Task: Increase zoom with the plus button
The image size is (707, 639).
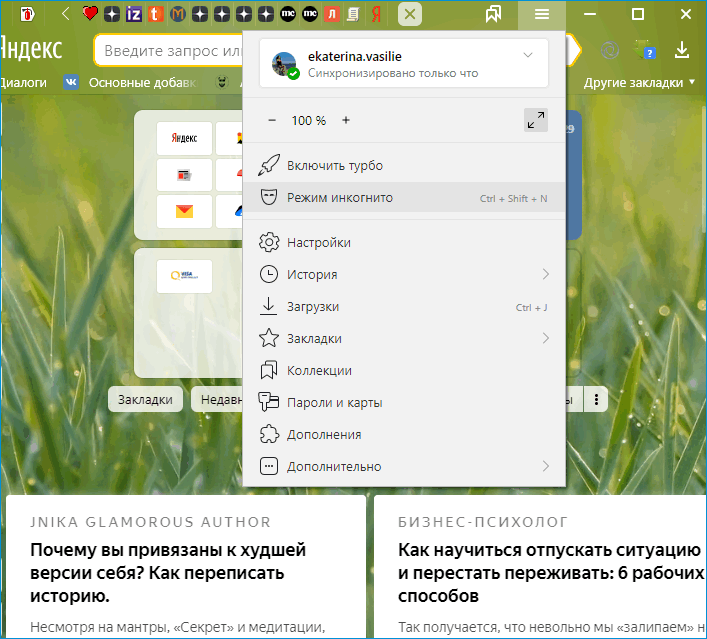Action: [346, 120]
